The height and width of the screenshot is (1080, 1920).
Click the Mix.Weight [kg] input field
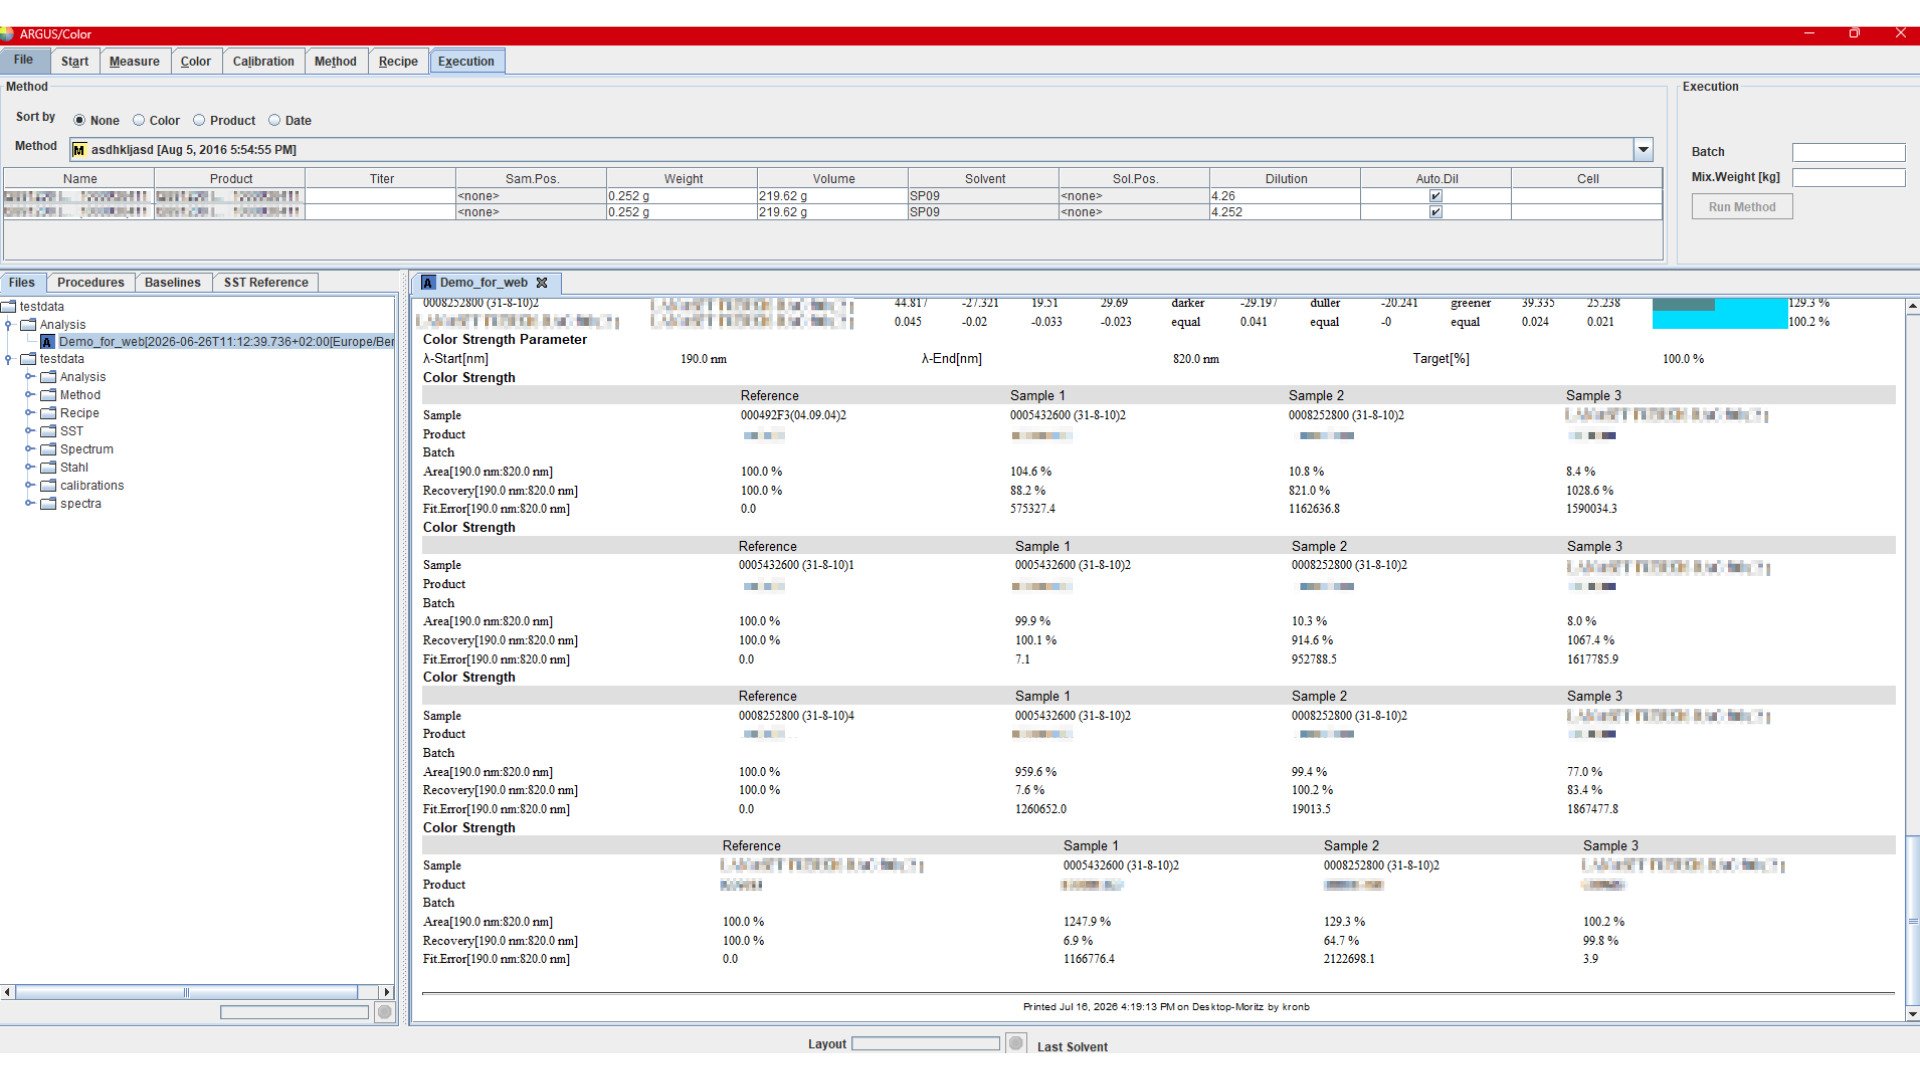click(x=1848, y=177)
